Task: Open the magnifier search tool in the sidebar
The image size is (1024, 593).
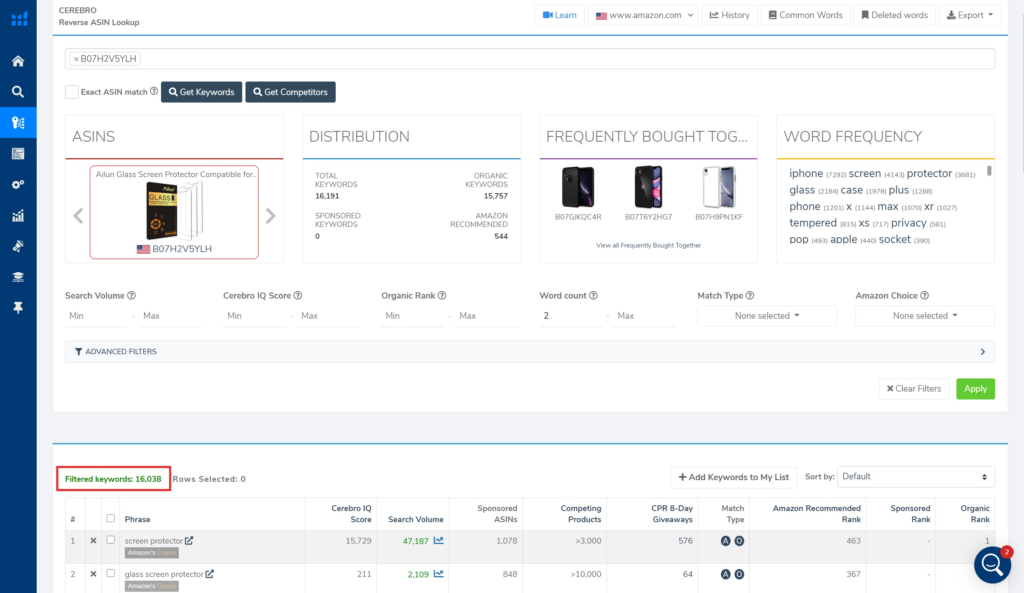Action: pyautogui.click(x=18, y=92)
